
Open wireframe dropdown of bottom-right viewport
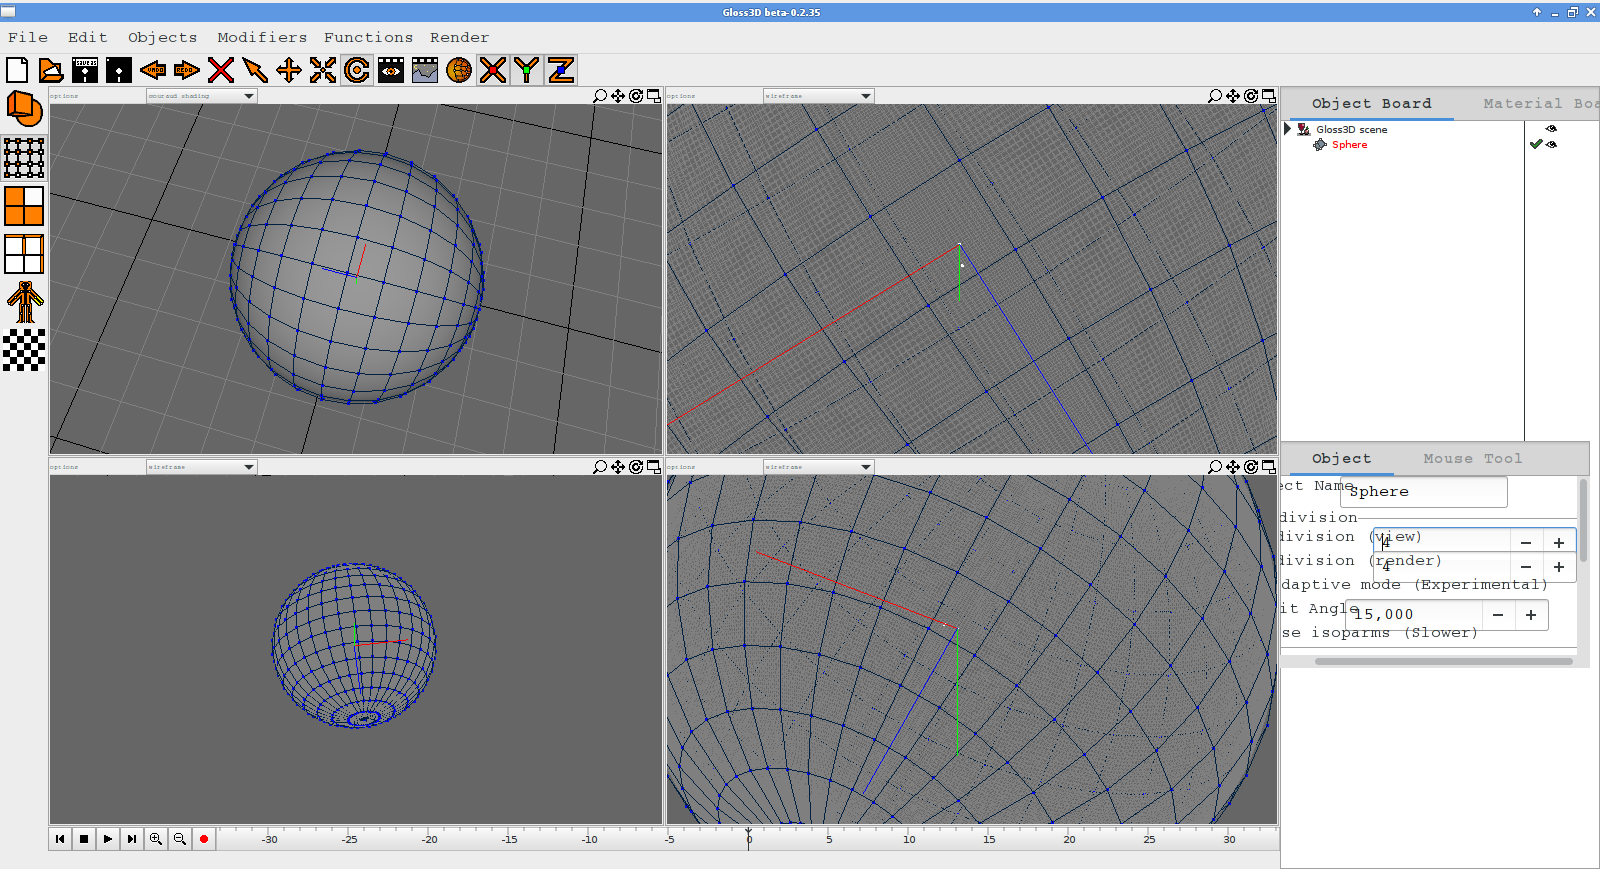click(x=818, y=467)
